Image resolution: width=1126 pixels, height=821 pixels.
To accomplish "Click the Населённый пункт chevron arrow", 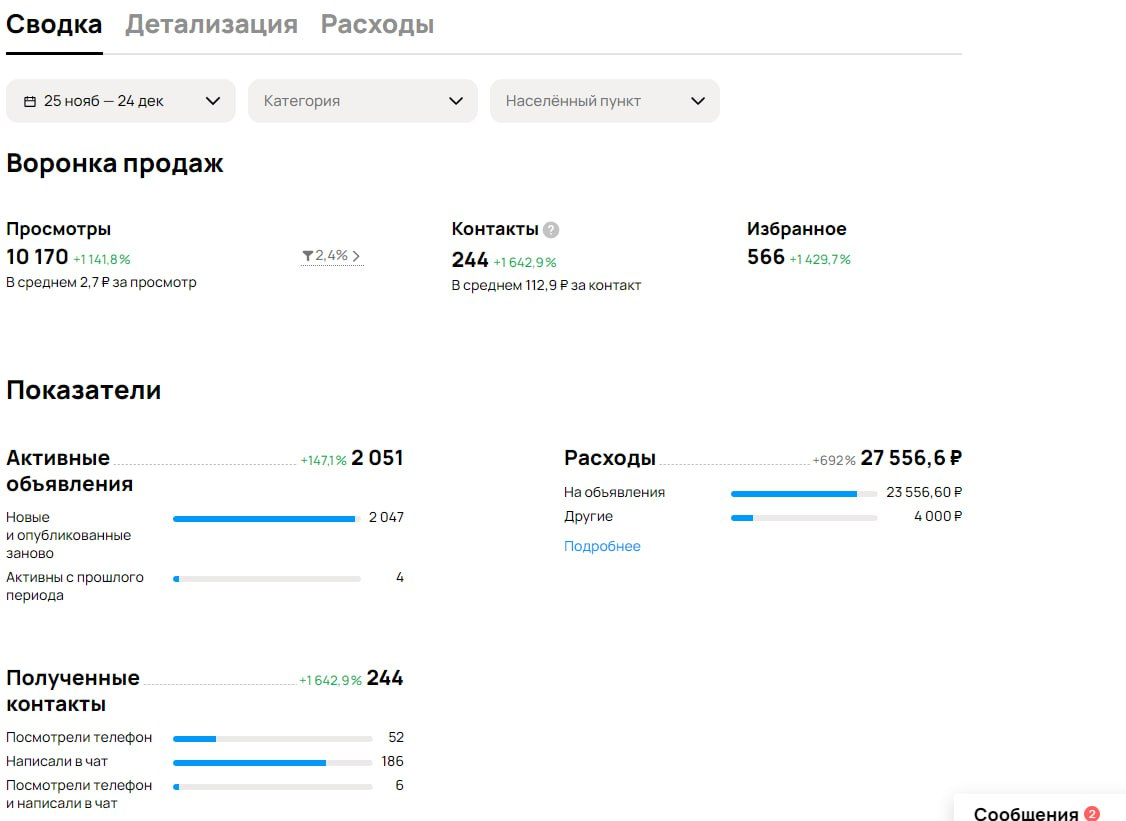I will click(698, 101).
